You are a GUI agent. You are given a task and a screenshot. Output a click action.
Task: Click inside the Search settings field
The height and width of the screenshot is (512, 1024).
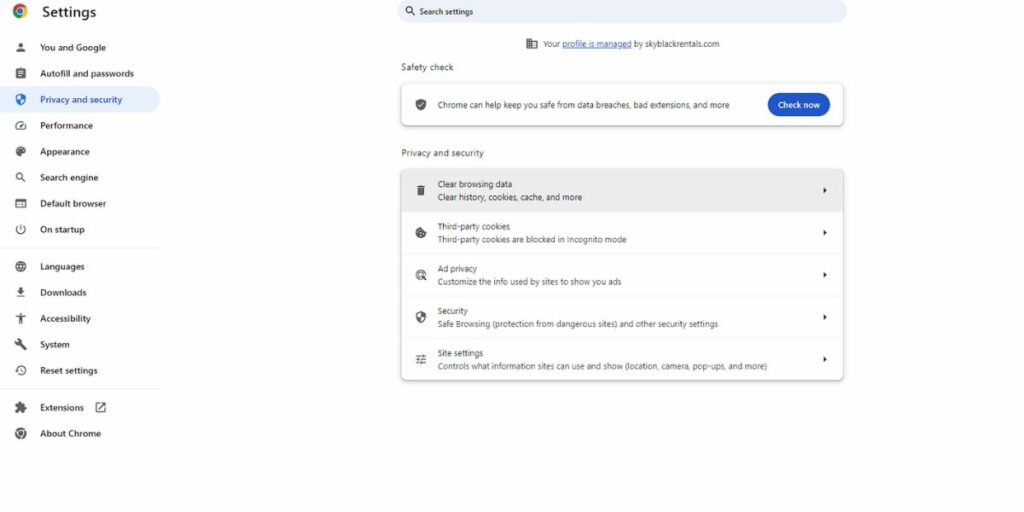pos(622,11)
